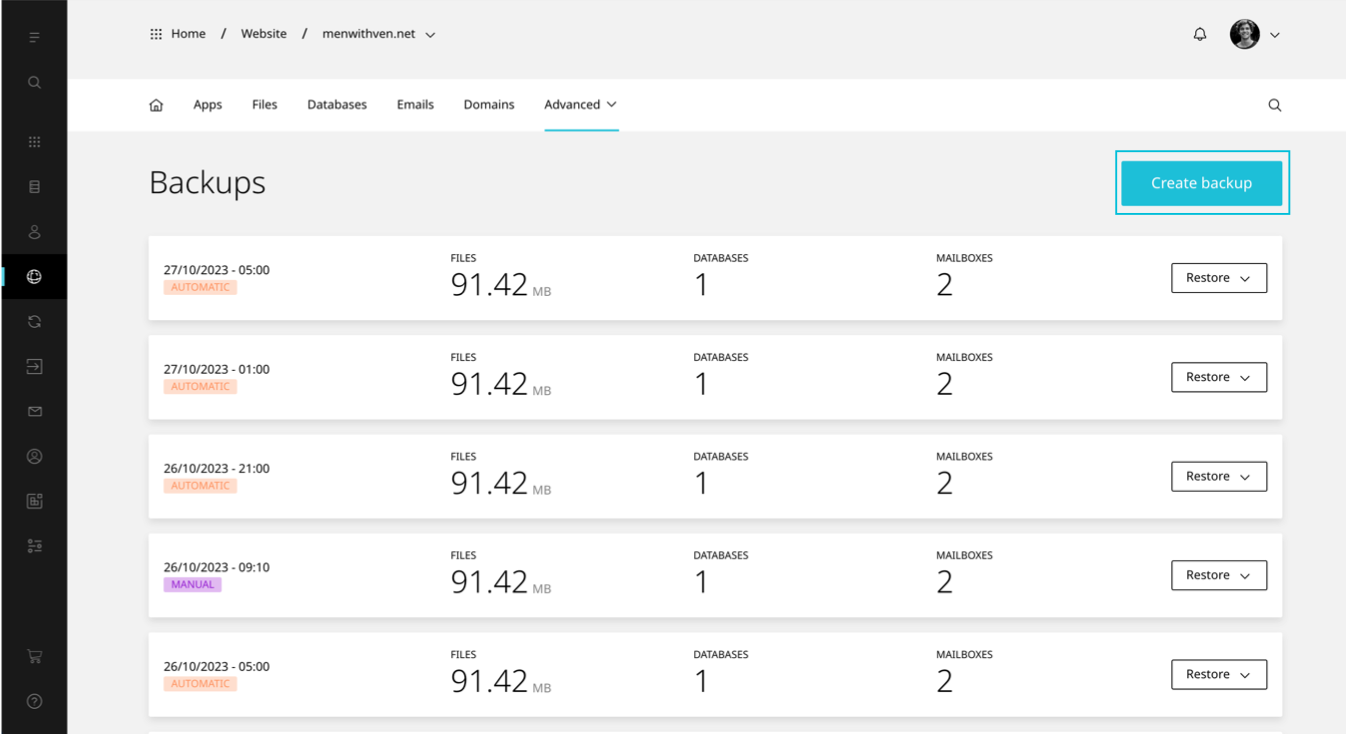Viewport: 1346px width, 734px height.
Task: Open Restore dropdown for the manual backup
Action: click(x=1218, y=575)
